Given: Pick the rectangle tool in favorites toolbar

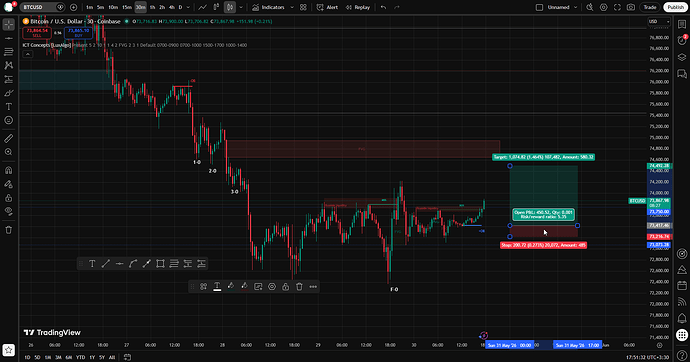Looking at the screenshot, I should [160, 263].
